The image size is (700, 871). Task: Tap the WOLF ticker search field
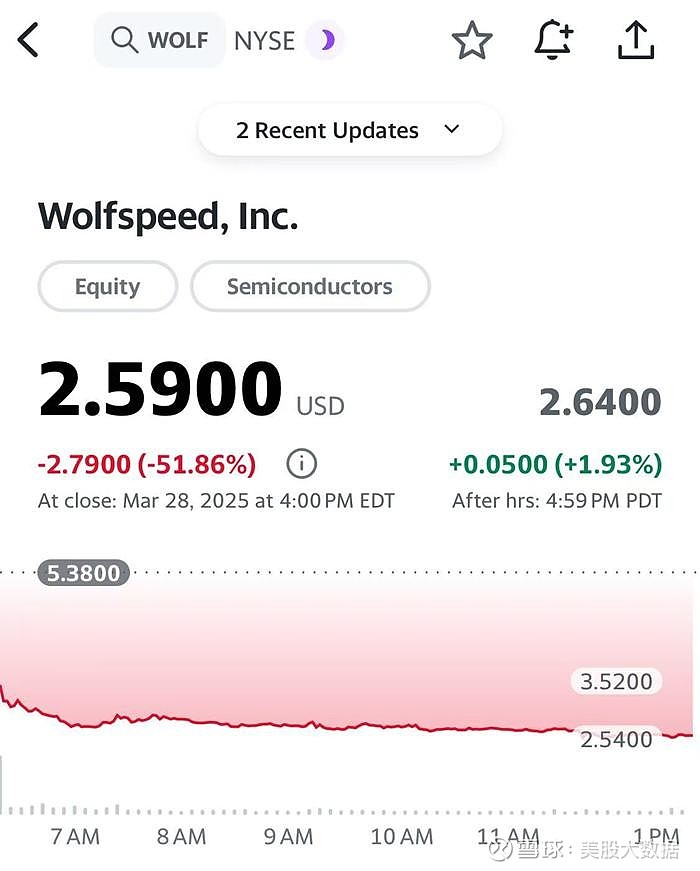pyautogui.click(x=177, y=41)
